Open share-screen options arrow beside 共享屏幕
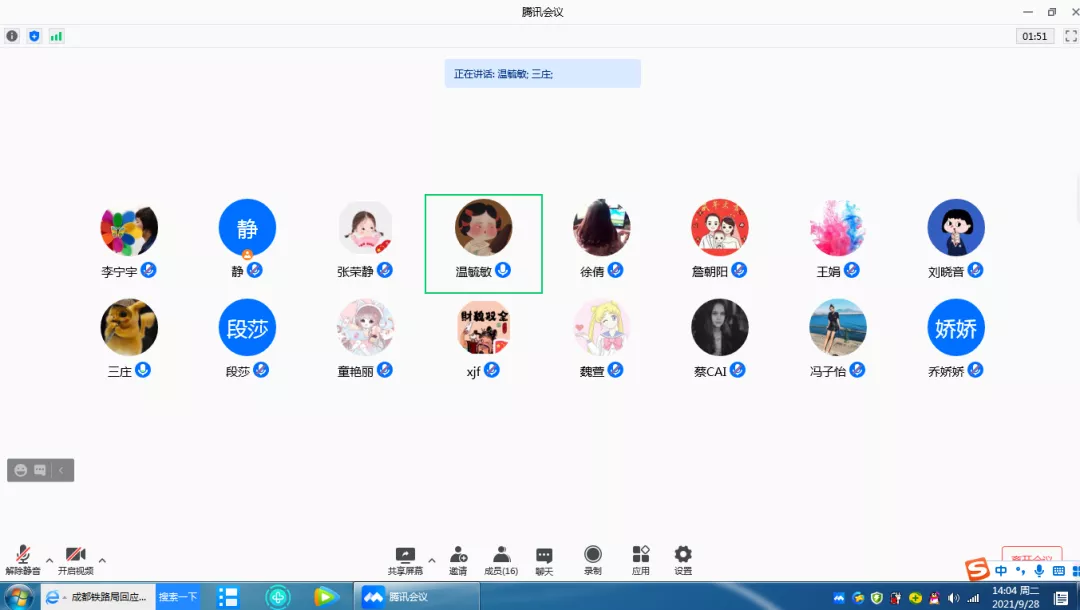 point(432,560)
